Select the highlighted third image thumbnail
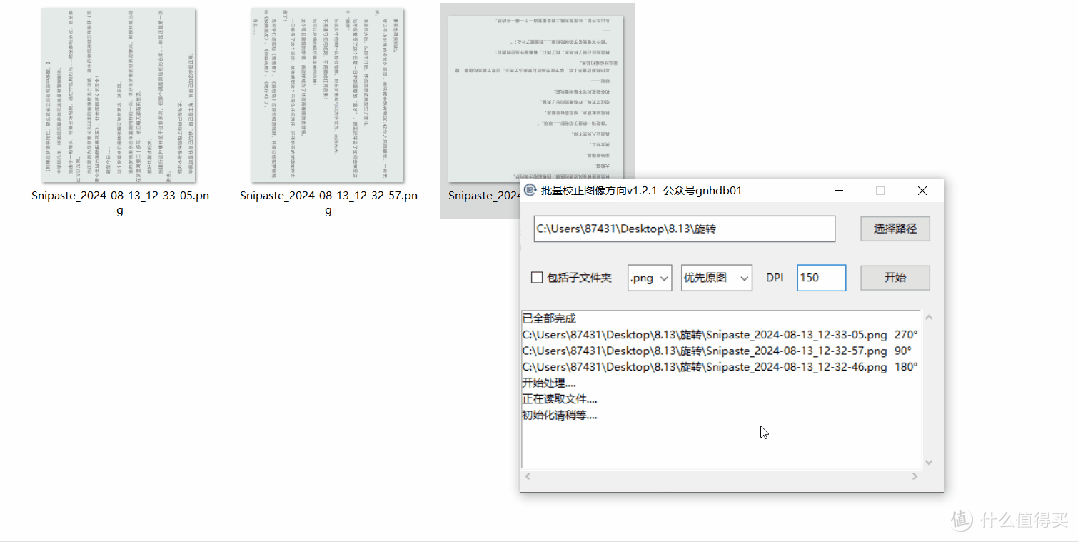 (x=535, y=99)
